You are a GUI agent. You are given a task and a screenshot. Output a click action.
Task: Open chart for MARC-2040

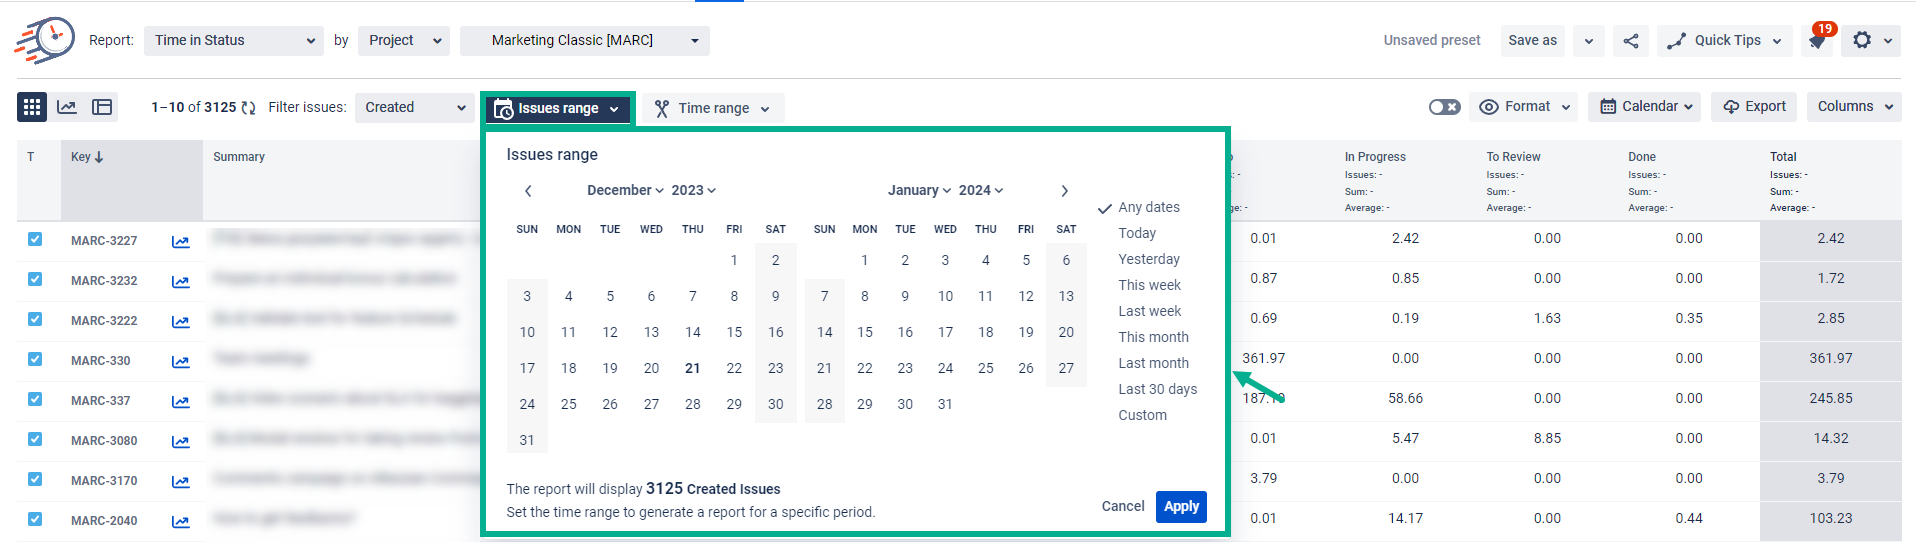pos(180,521)
